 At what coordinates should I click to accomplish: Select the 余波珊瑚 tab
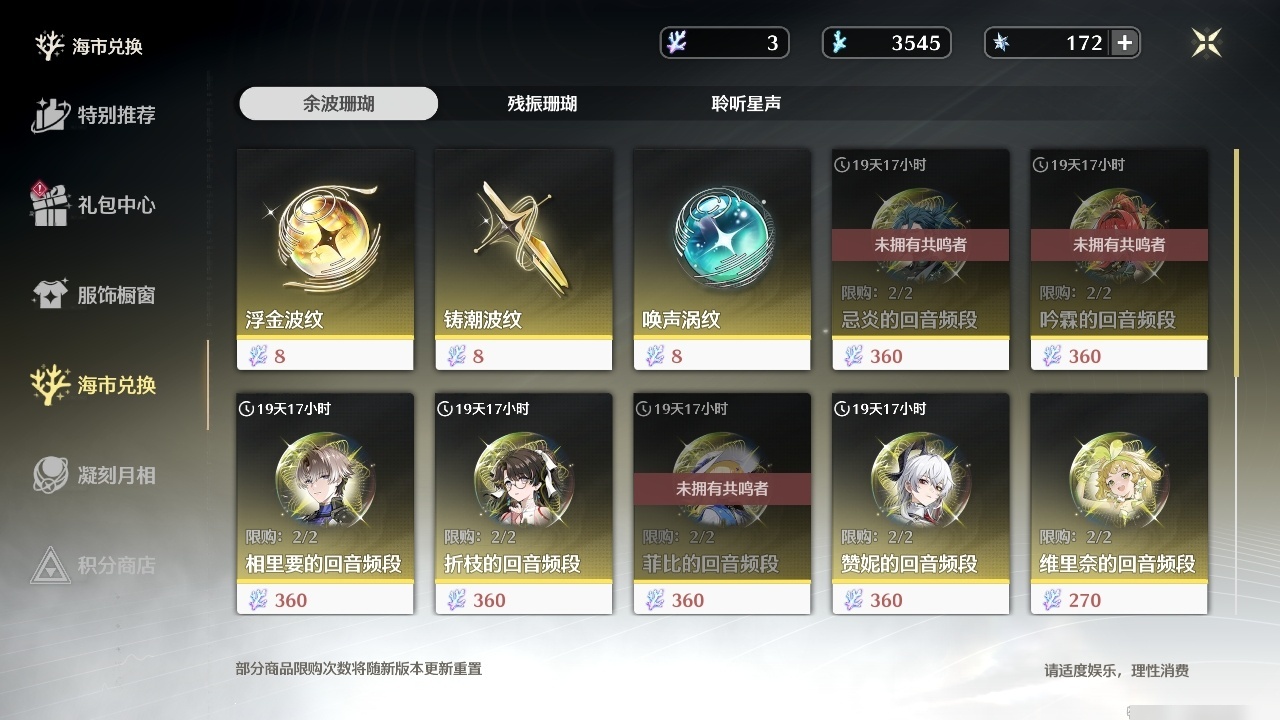pyautogui.click(x=338, y=103)
